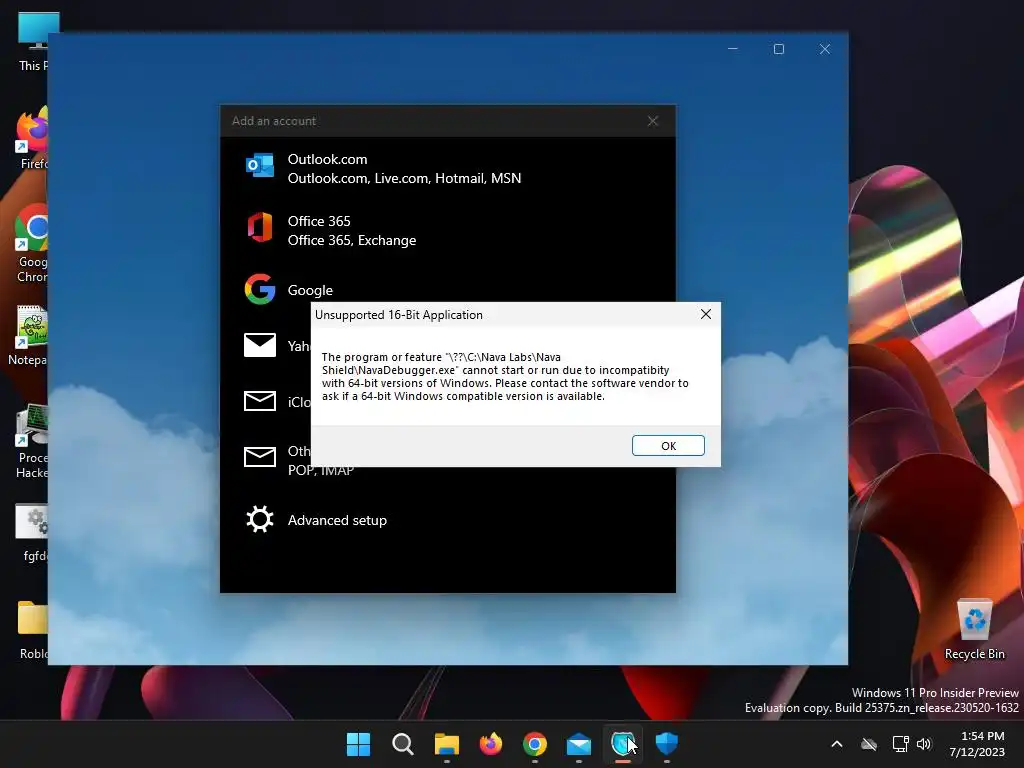Click the Nava Shield taskbar icon
1024x768 pixels.
pyautogui.click(x=623, y=744)
